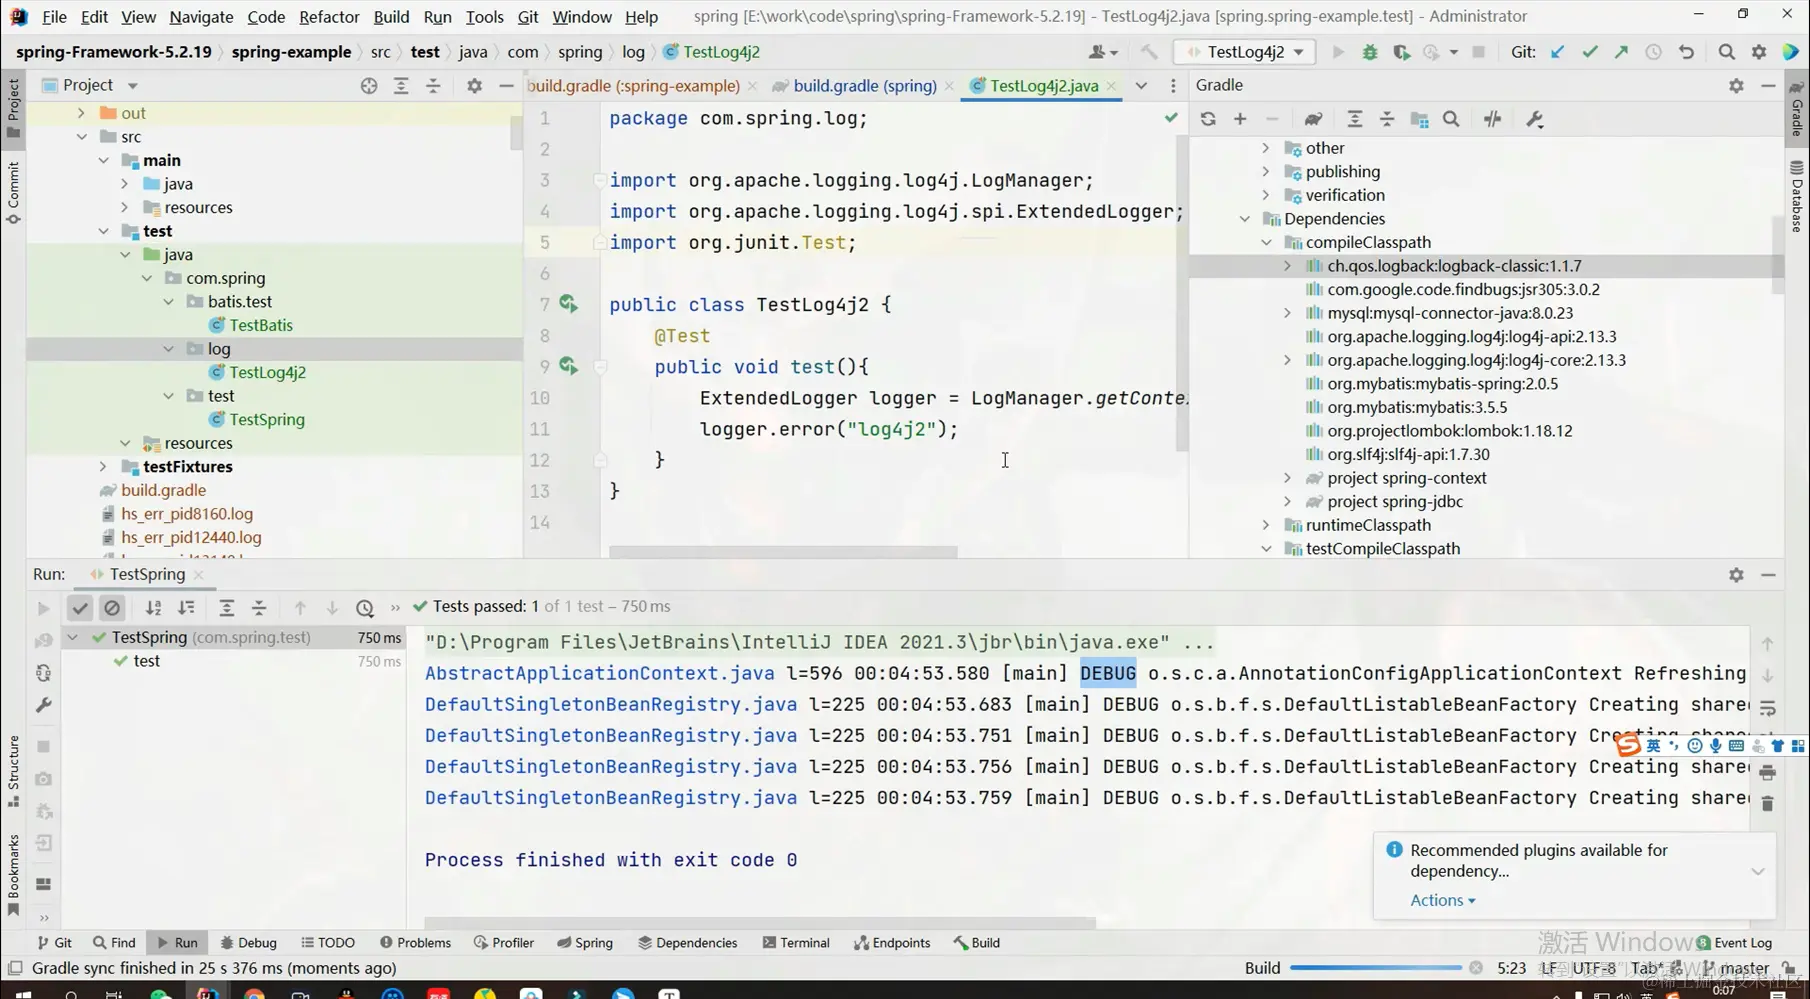Image resolution: width=1810 pixels, height=999 pixels.
Task: Toggle soft-wrap in console output
Action: (1767, 709)
